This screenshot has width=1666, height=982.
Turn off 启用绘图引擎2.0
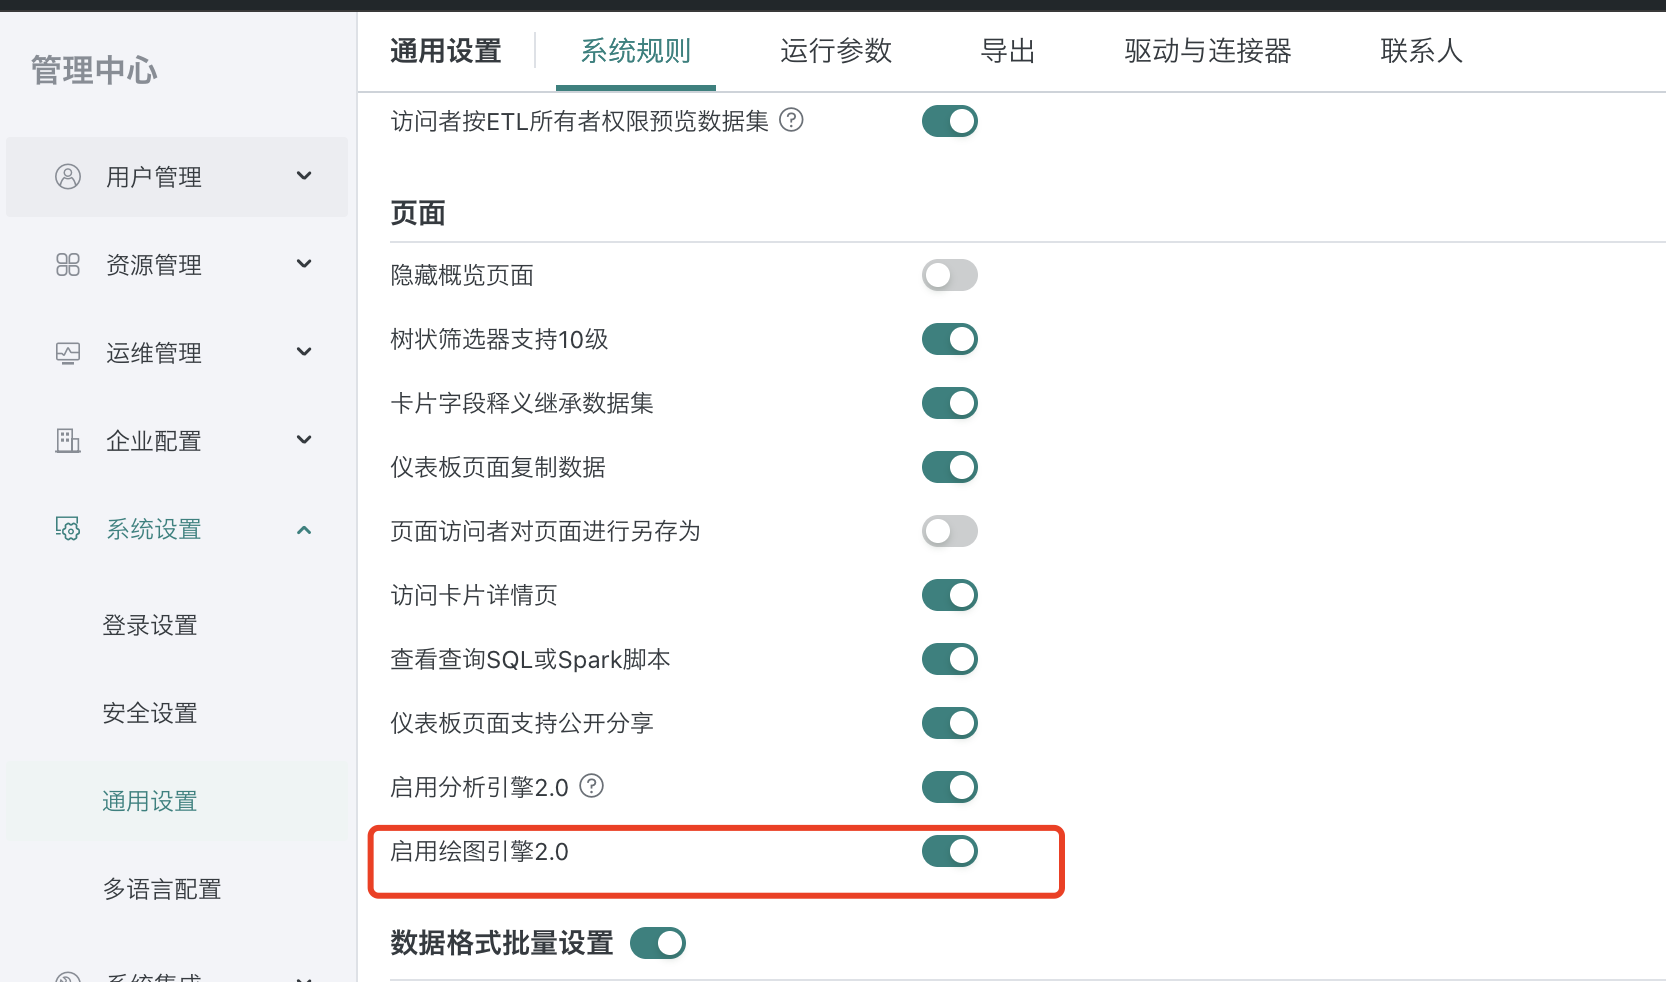point(949,851)
